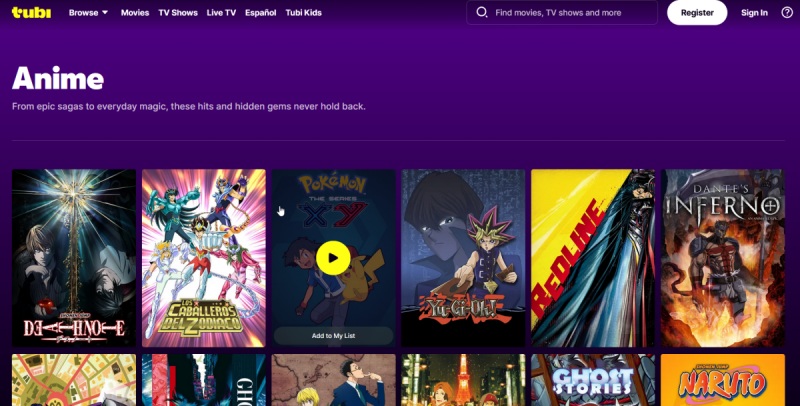Open the help question mark icon
800x406 pixels.
tap(787, 13)
